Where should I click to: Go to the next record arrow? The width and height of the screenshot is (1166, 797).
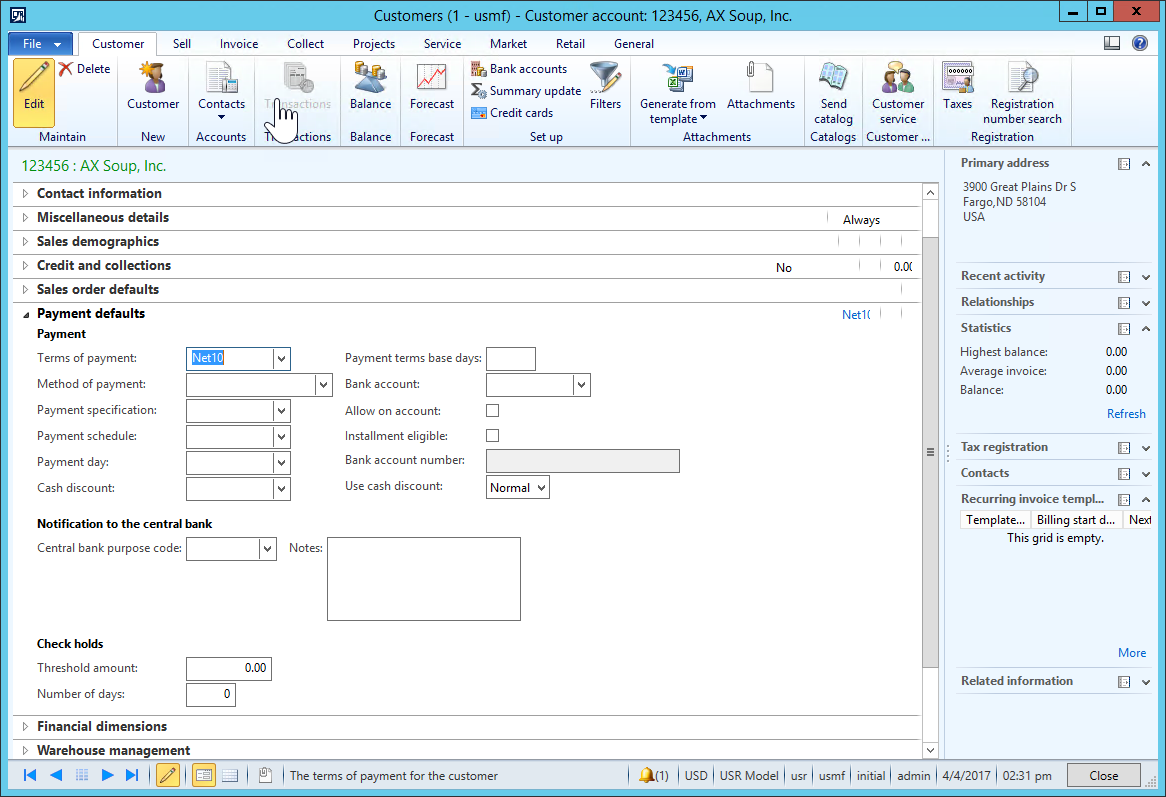pyautogui.click(x=107, y=775)
